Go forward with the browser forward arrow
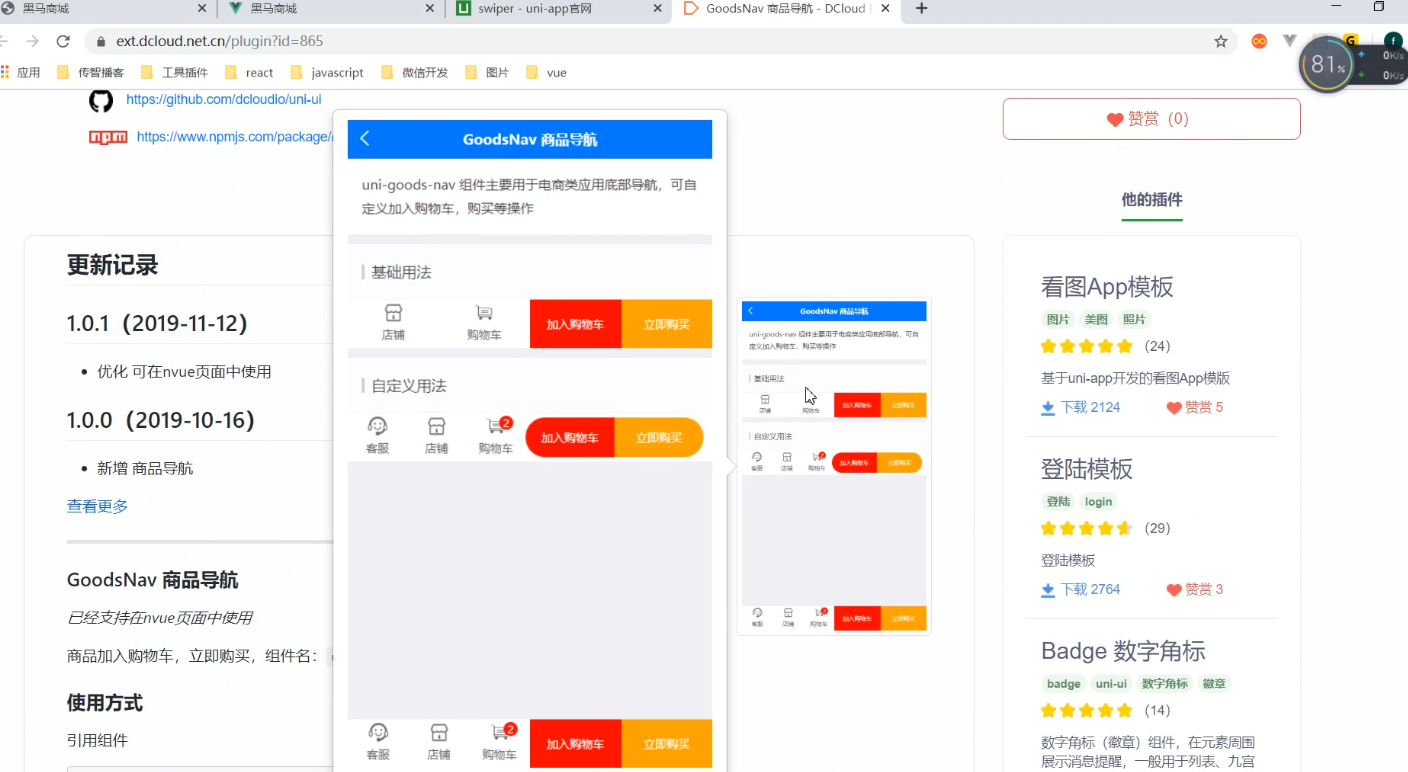The height and width of the screenshot is (772, 1408). click(32, 41)
